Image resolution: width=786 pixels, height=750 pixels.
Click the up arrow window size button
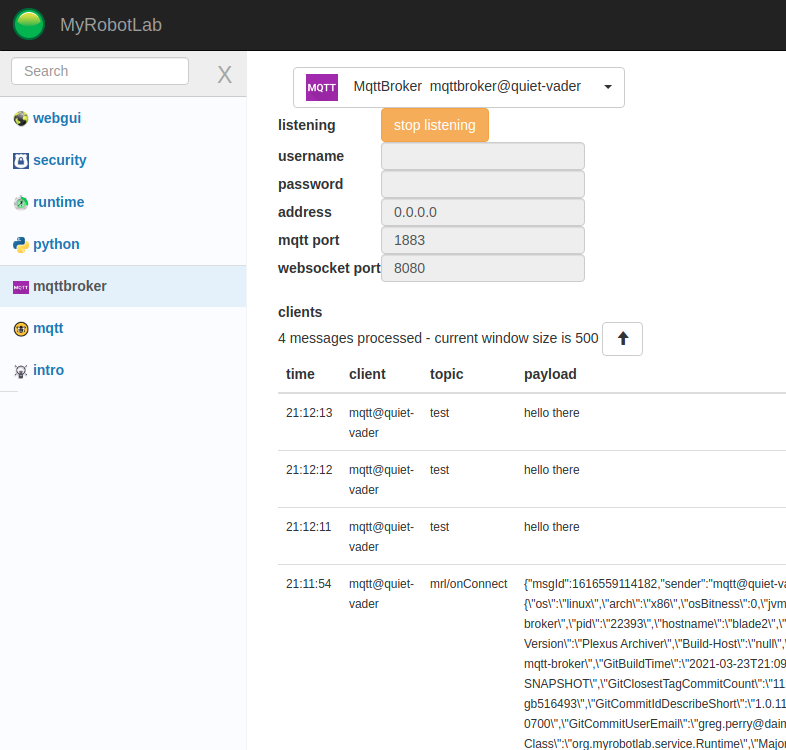(x=622, y=339)
